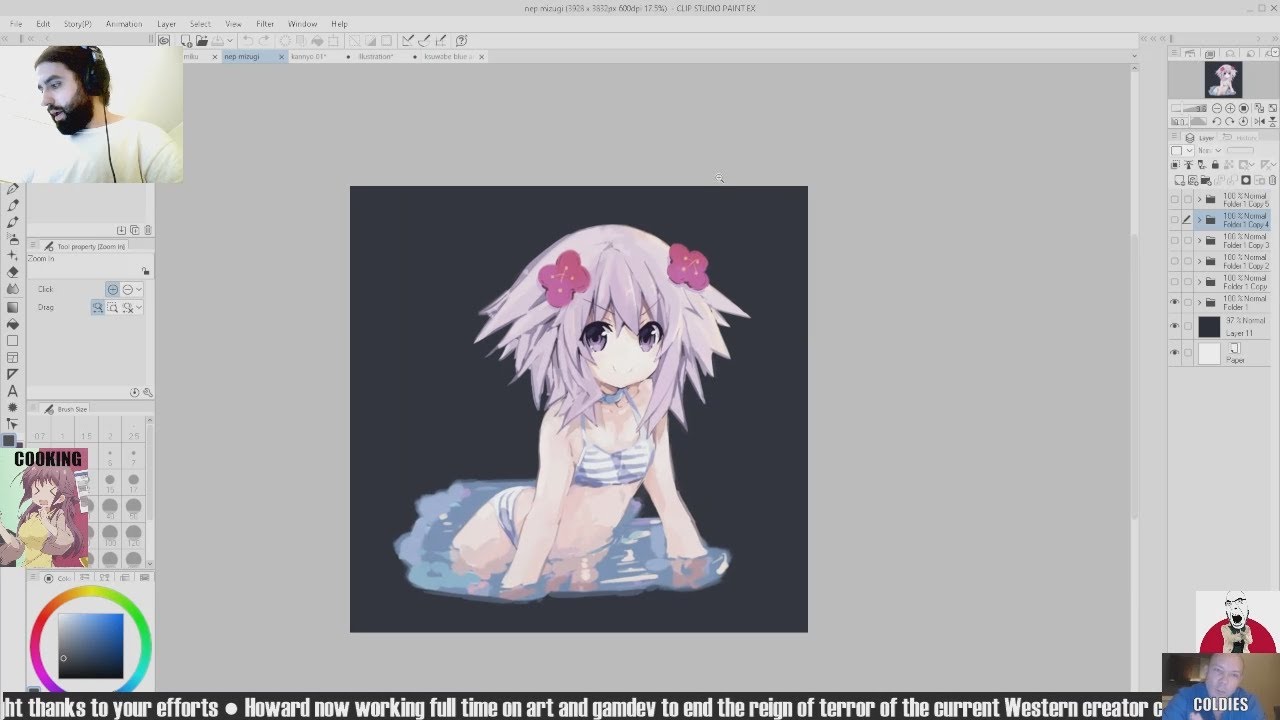Hide Layer 11 with its eye icon
This screenshot has width=1280, height=720.
point(1174,326)
